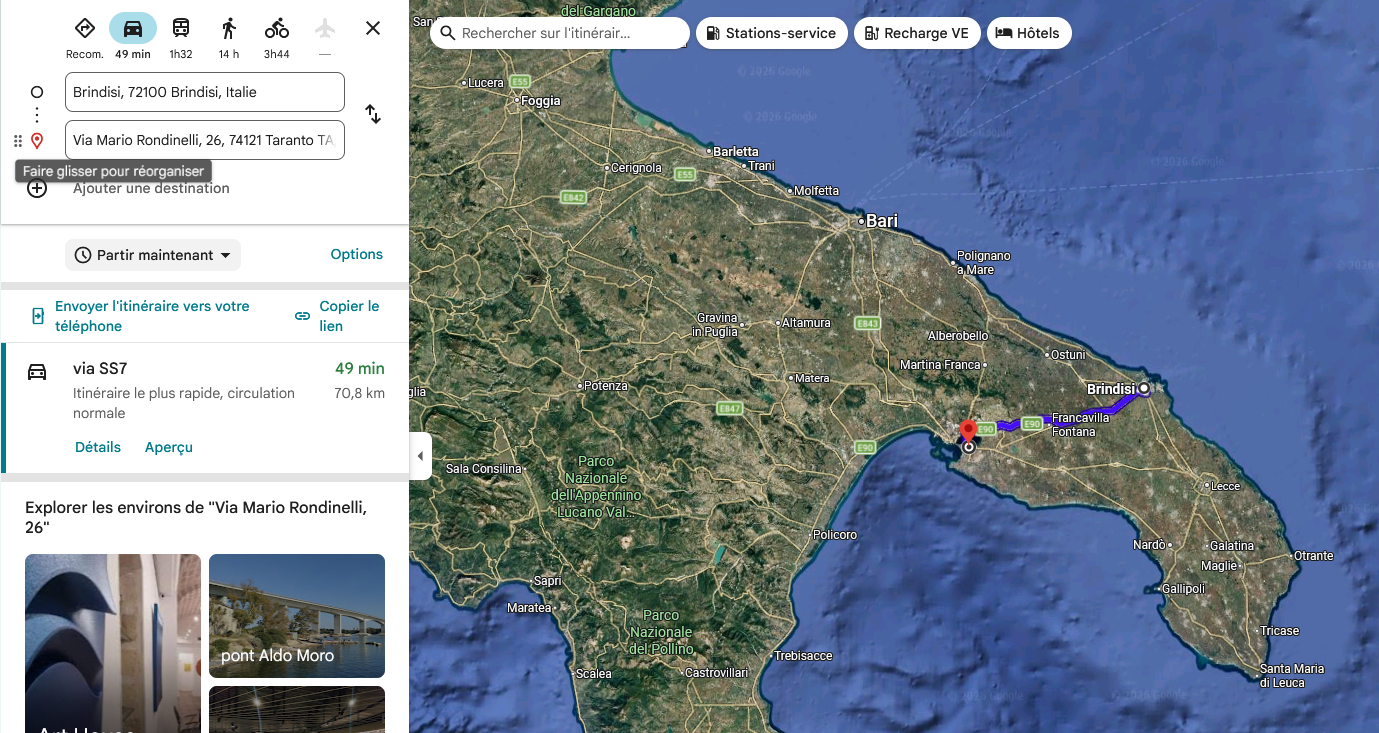Image resolution: width=1379 pixels, height=733 pixels.
Task: Select the flight travel mode icon
Action: tap(325, 28)
